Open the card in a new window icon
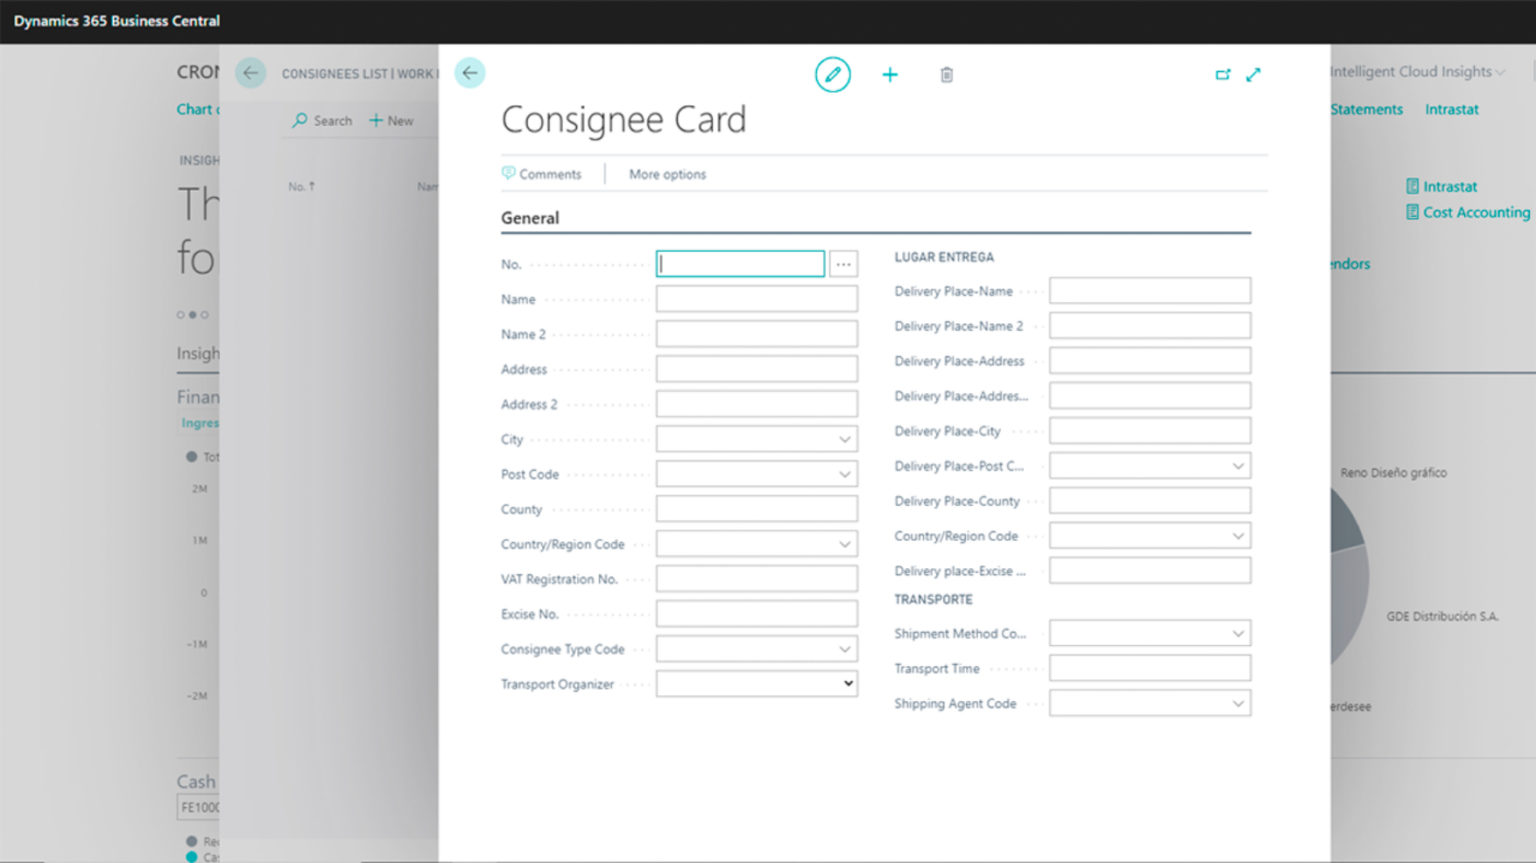 point(1223,74)
